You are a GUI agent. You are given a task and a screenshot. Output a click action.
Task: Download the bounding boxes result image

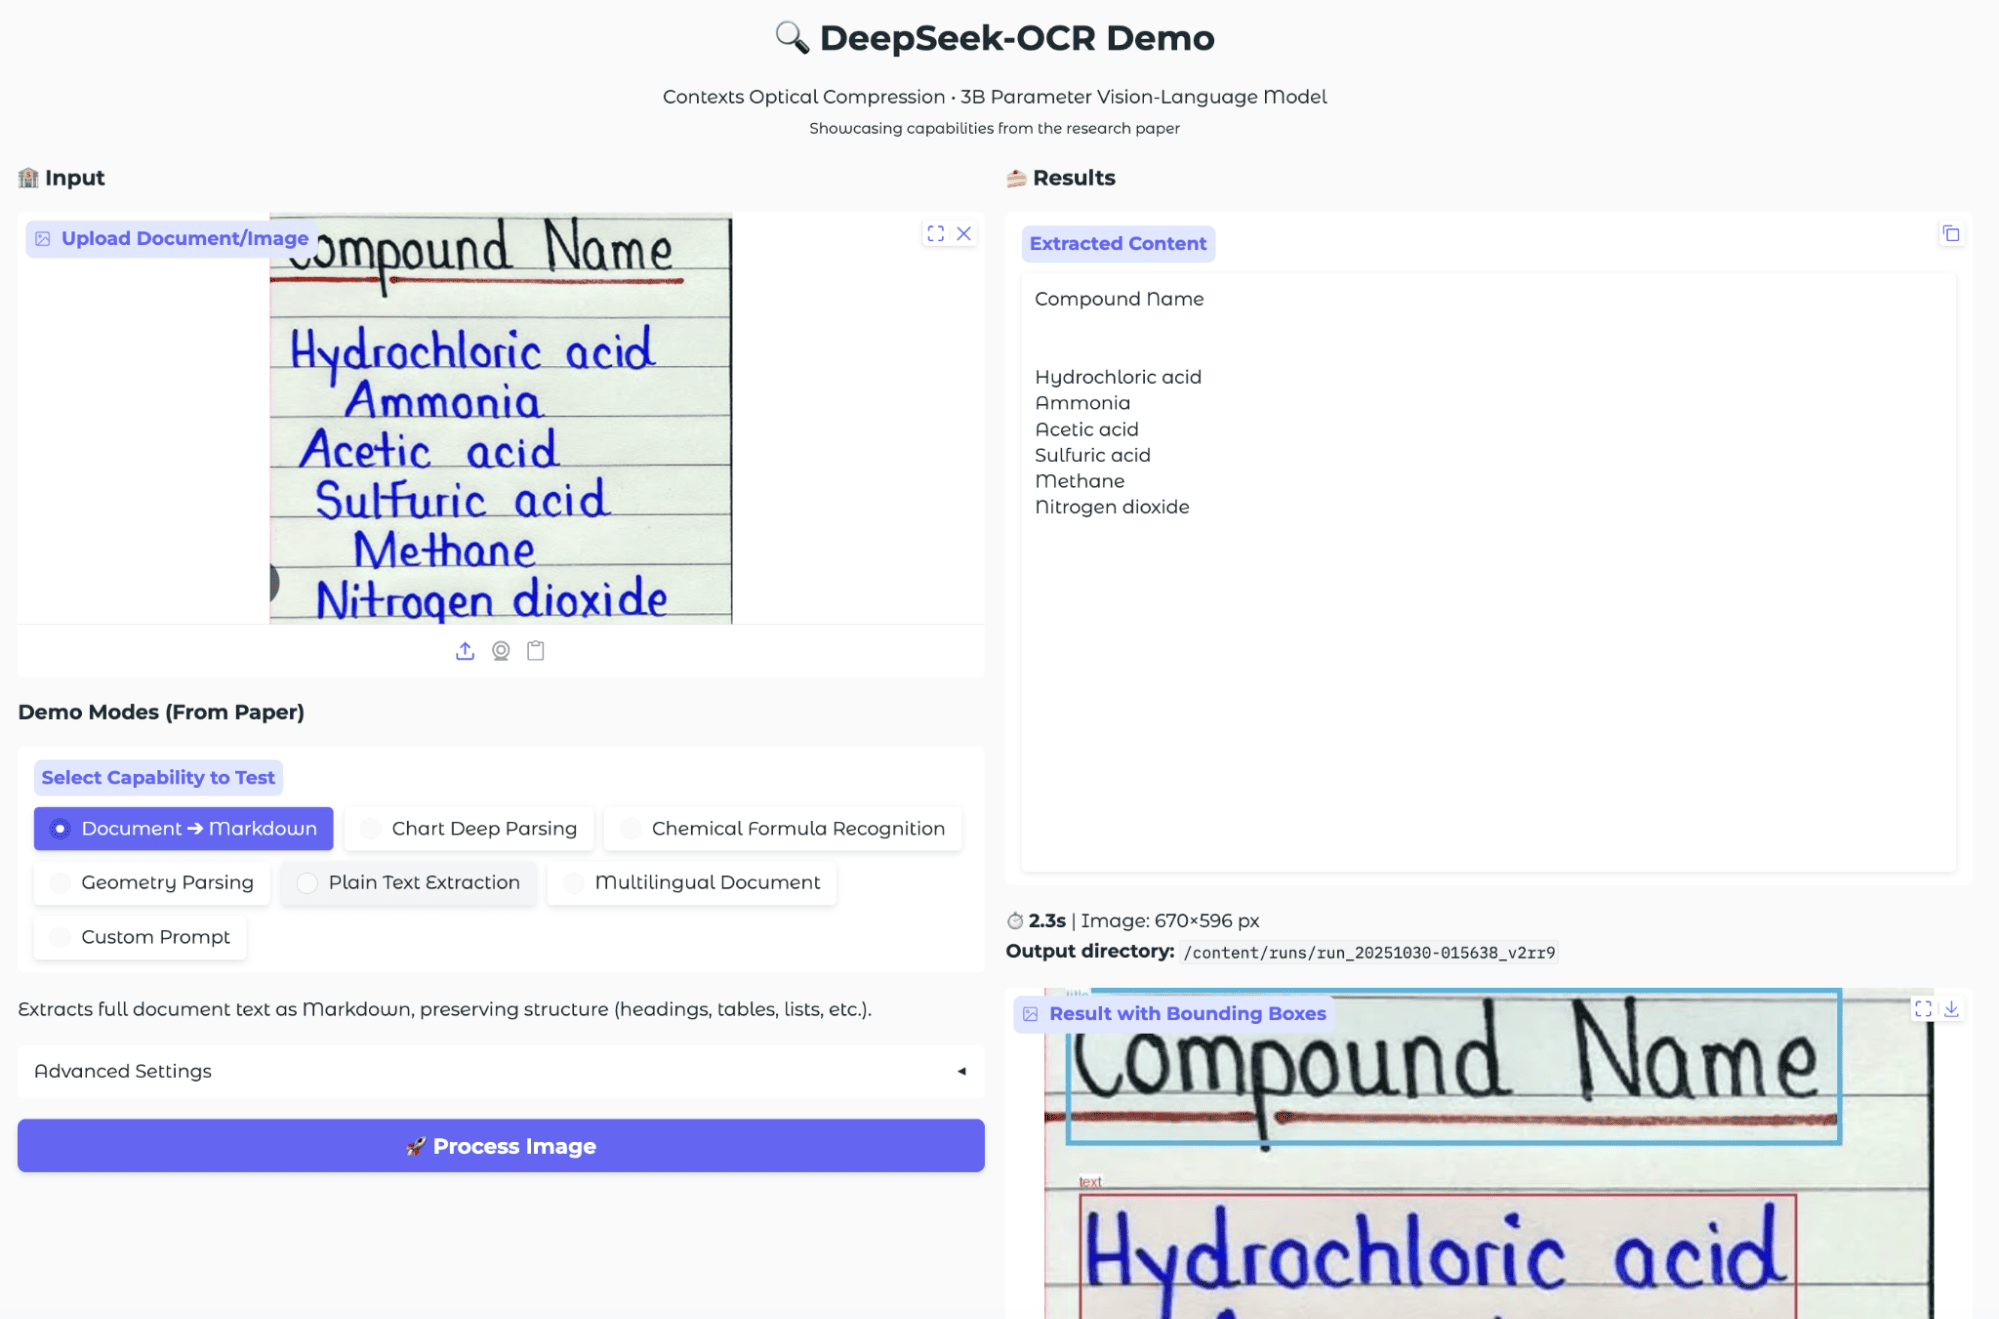coord(1951,1009)
